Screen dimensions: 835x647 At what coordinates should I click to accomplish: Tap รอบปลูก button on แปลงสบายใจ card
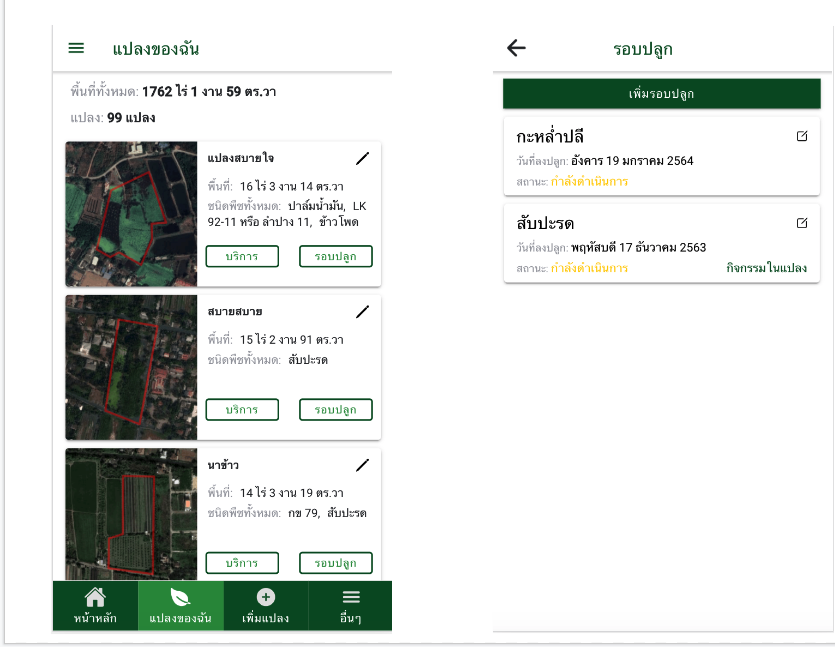pos(335,256)
